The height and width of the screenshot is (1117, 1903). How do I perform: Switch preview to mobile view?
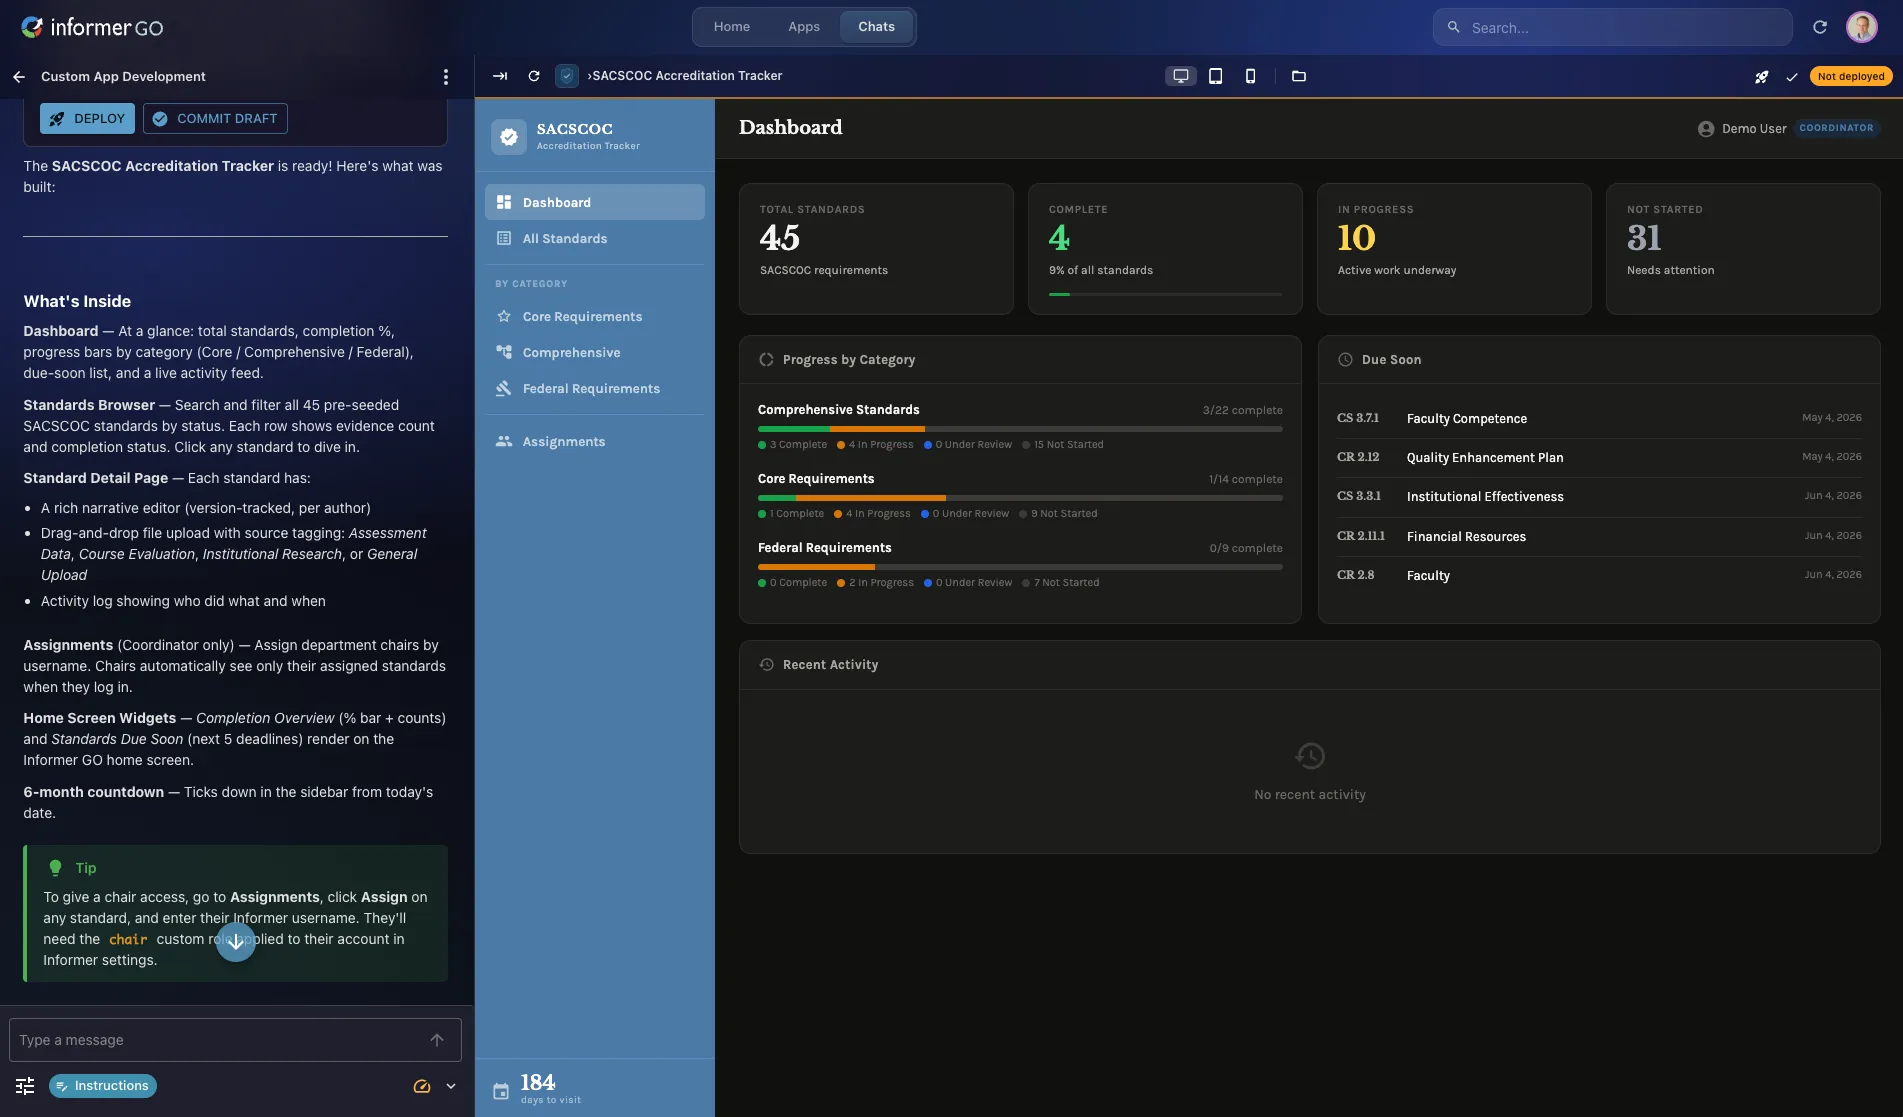[x=1249, y=76]
